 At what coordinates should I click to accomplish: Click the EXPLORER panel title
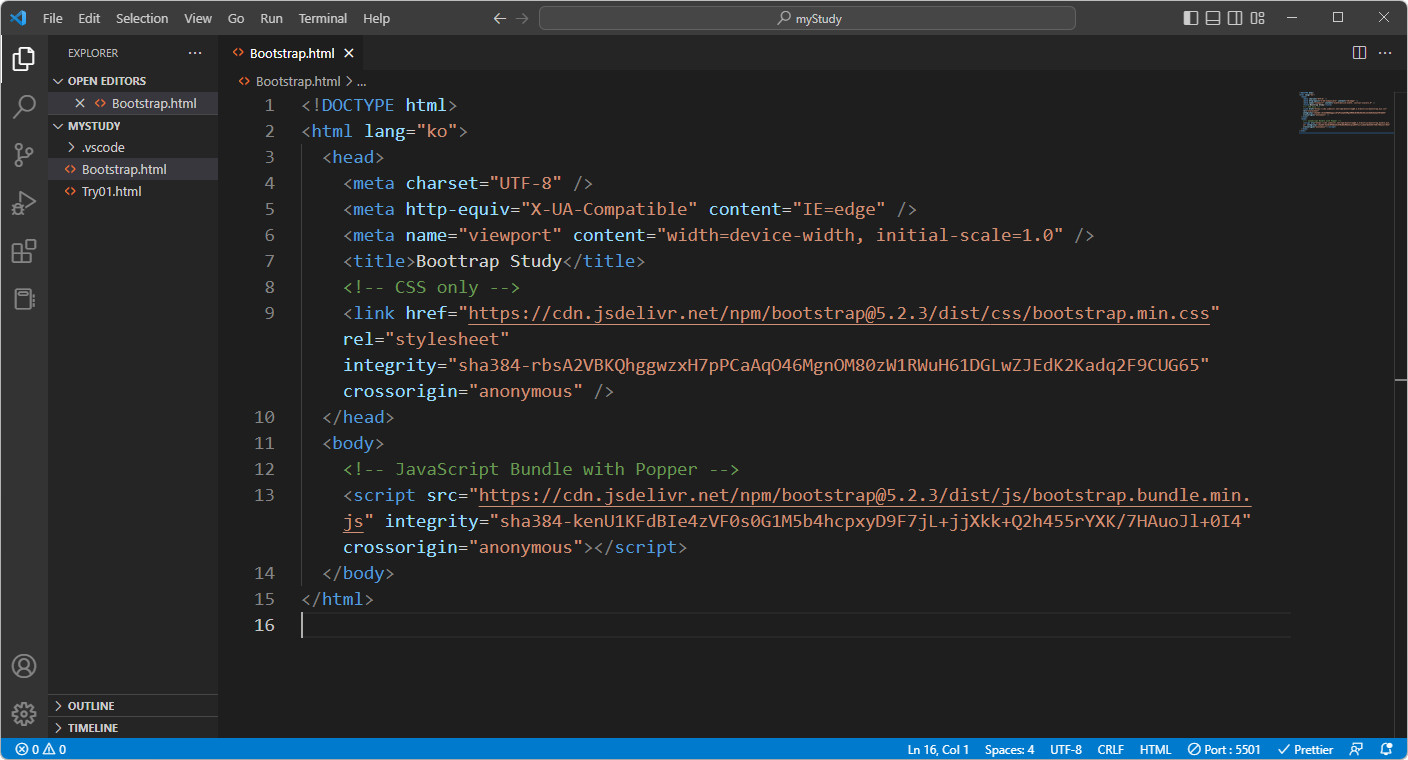coord(93,53)
